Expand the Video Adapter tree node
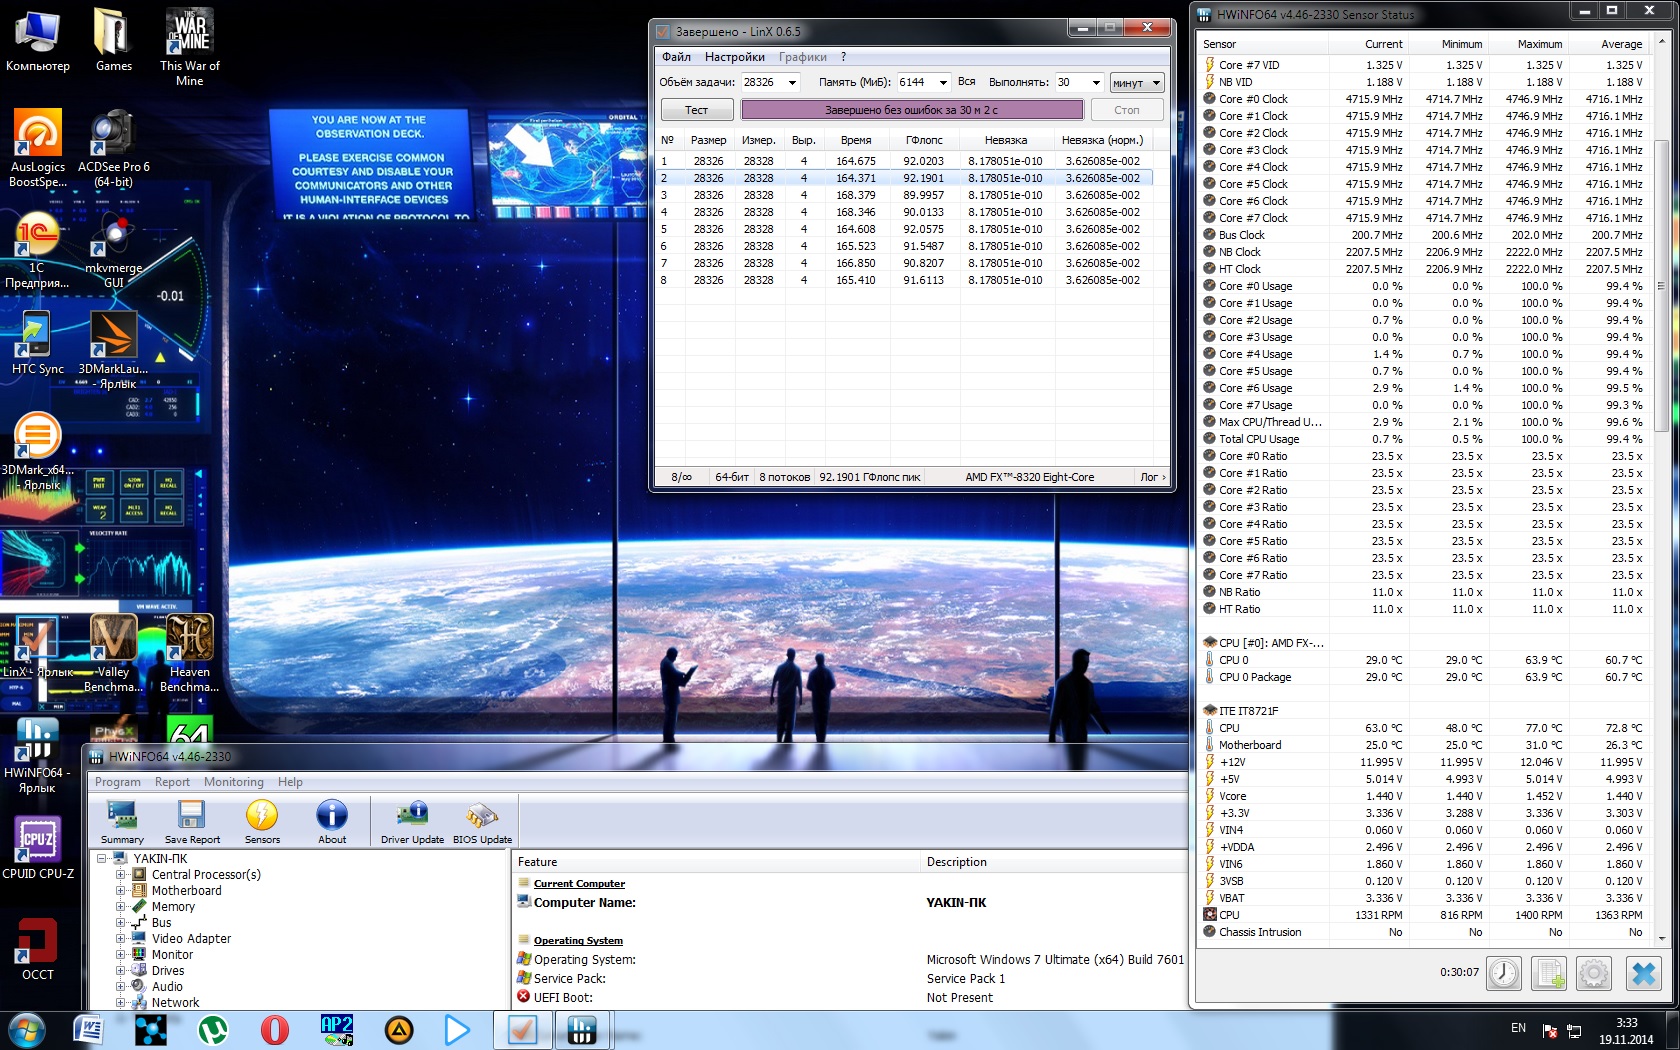 pos(121,939)
